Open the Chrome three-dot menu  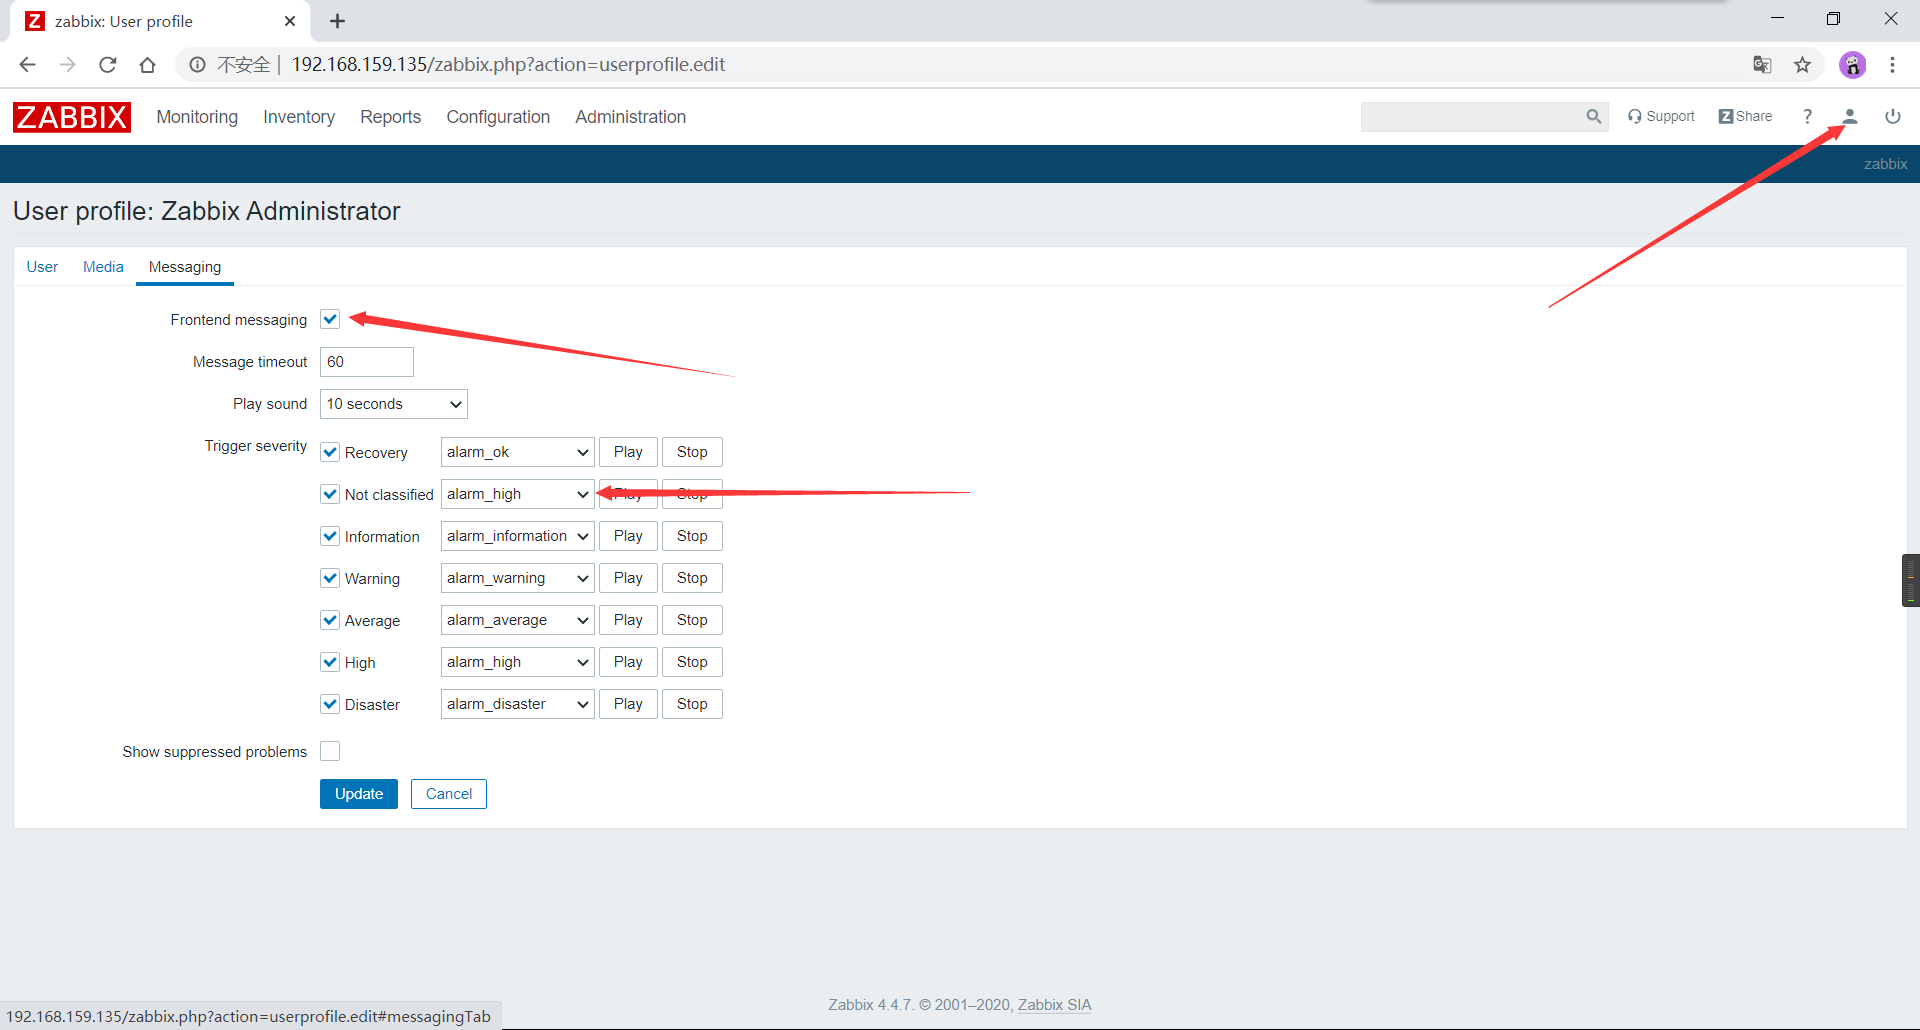click(x=1892, y=65)
